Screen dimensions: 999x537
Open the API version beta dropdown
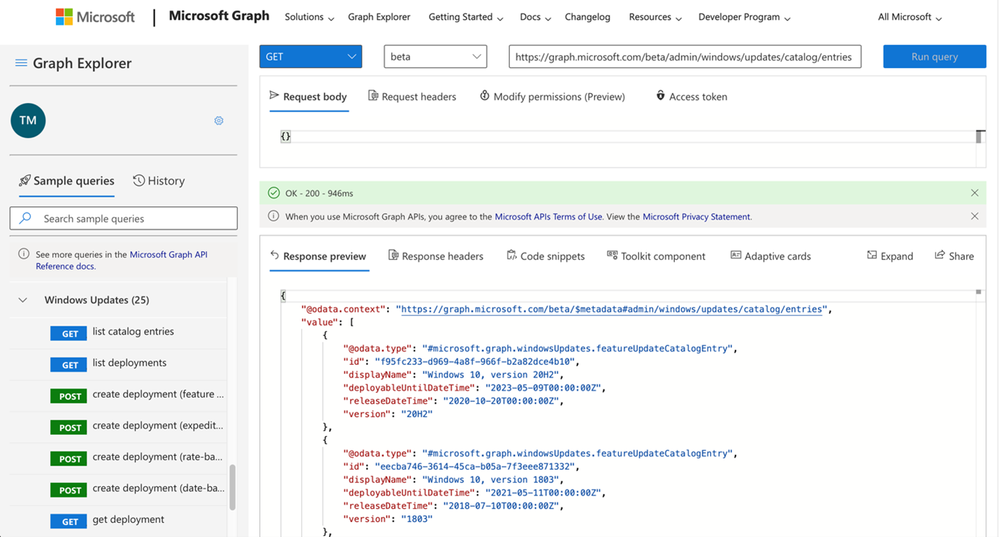(435, 57)
